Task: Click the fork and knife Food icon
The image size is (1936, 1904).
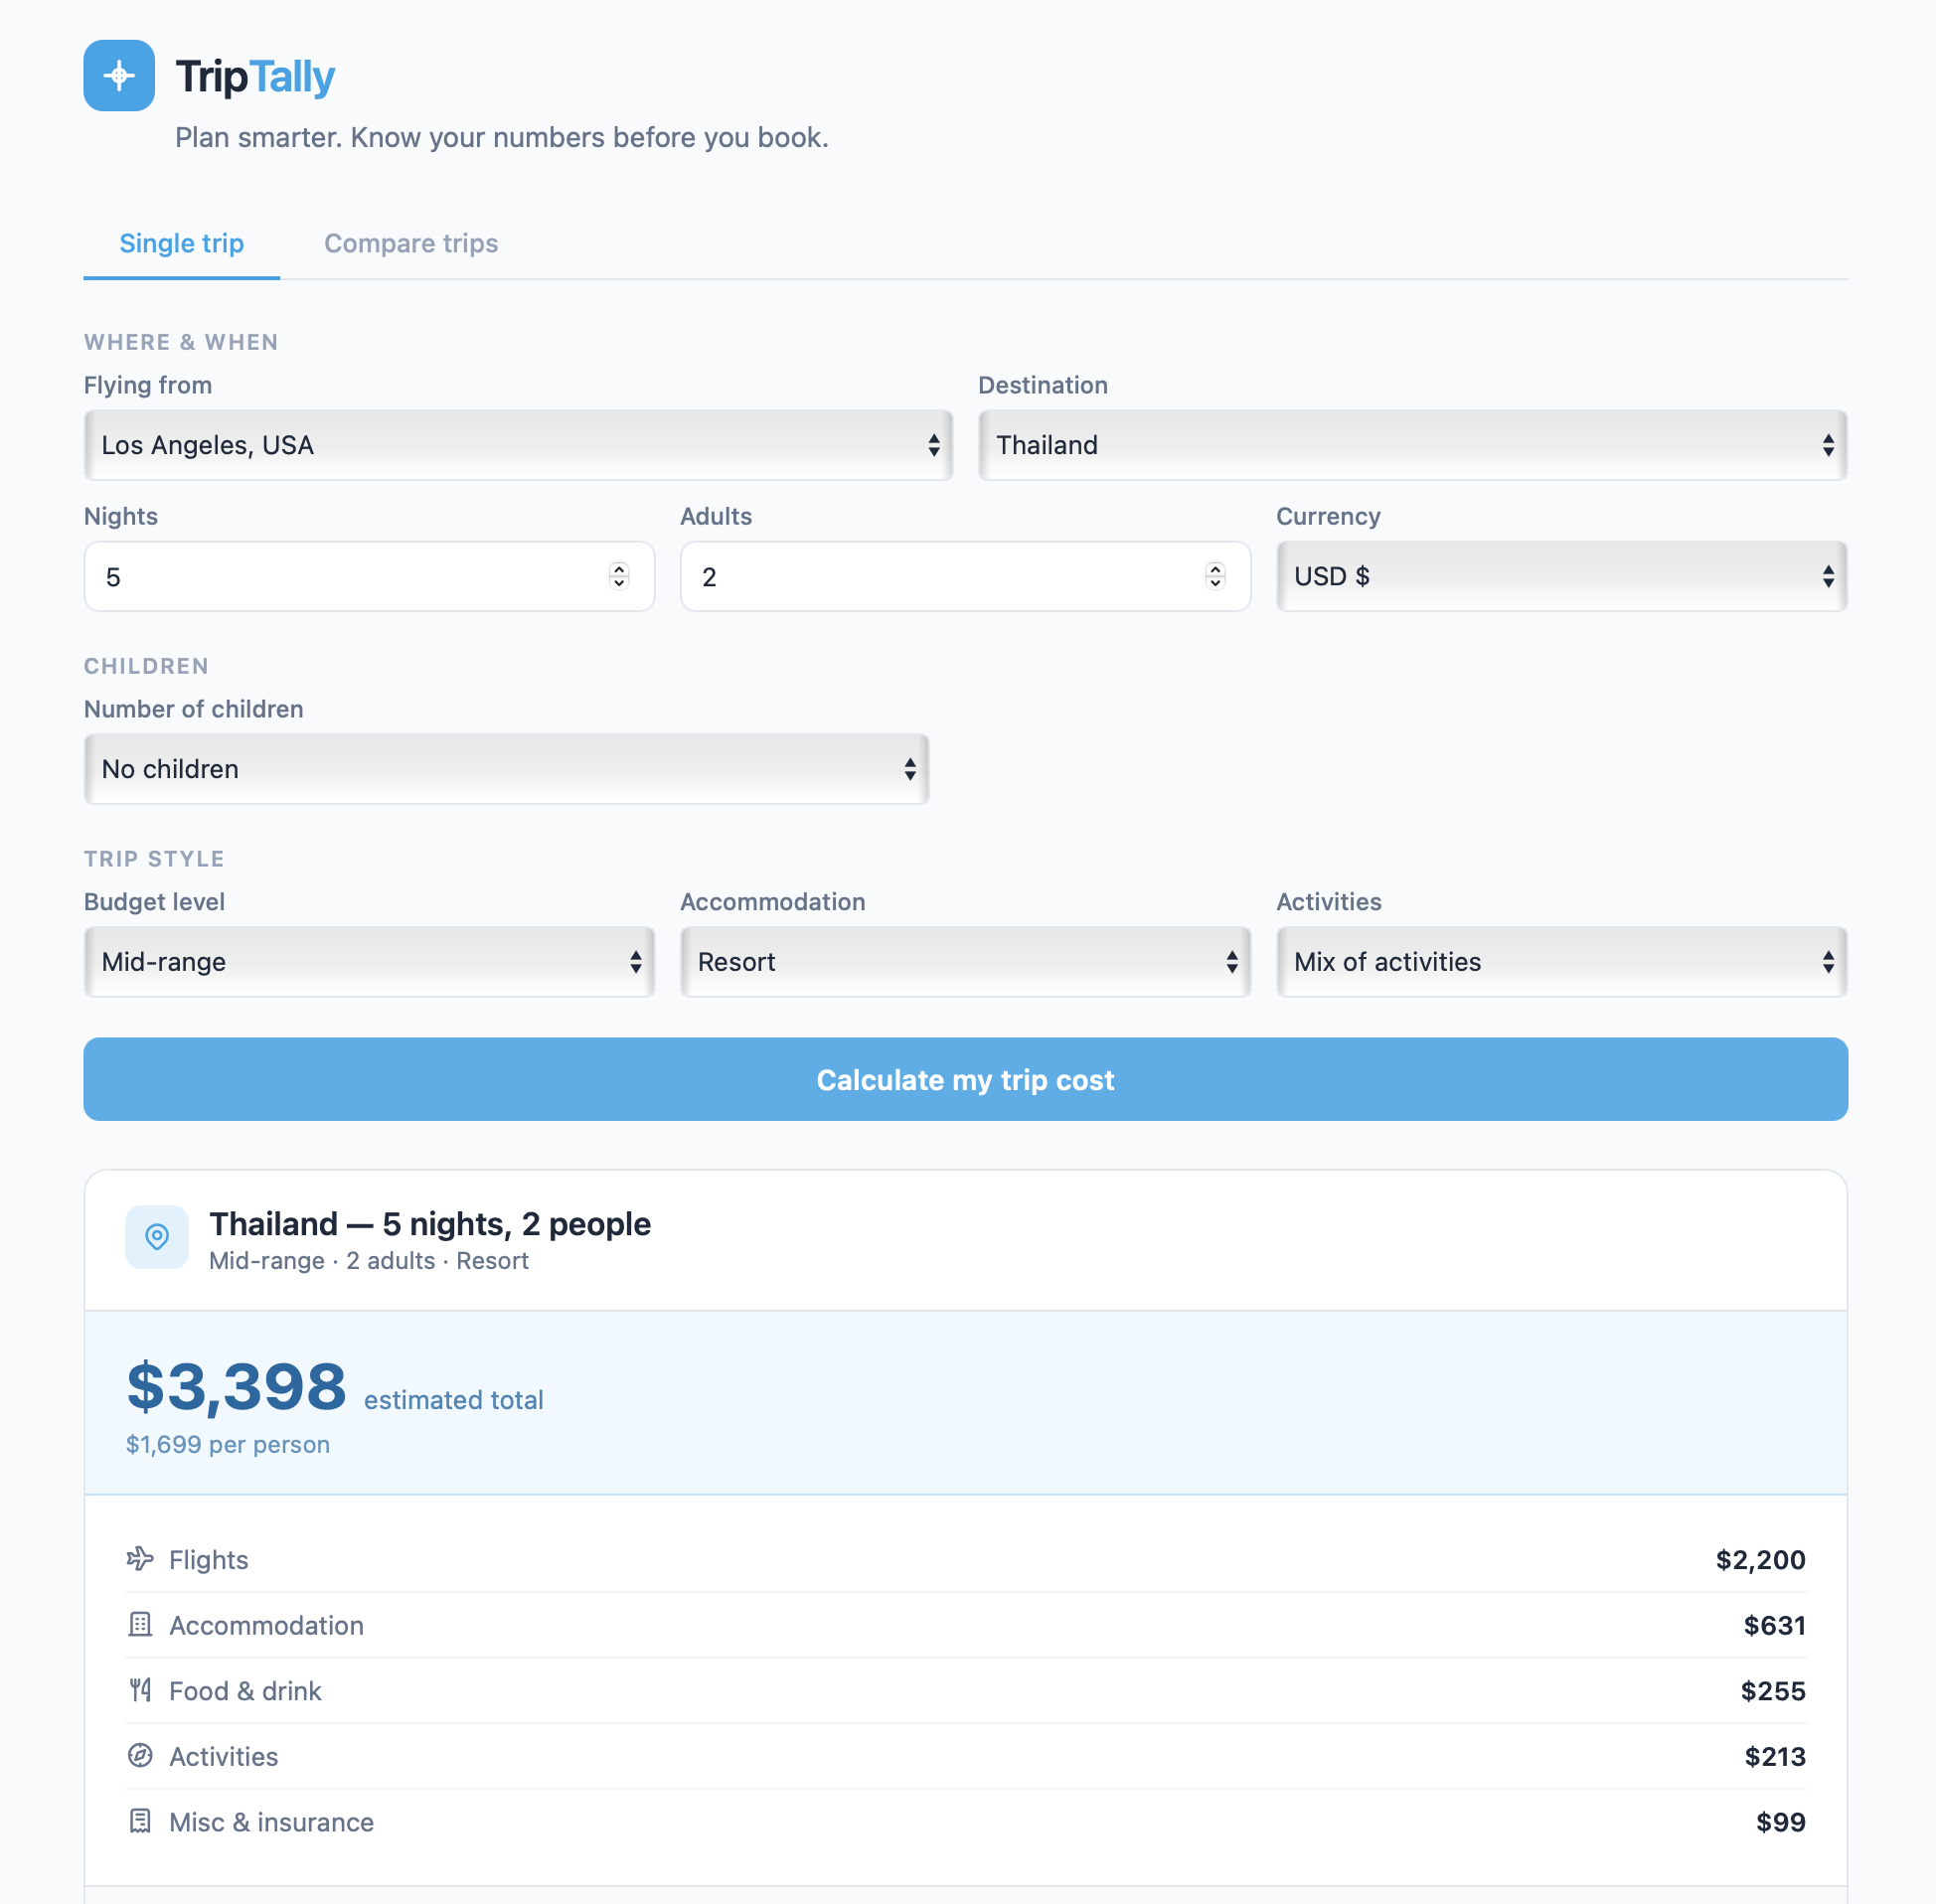Action: tap(140, 1690)
